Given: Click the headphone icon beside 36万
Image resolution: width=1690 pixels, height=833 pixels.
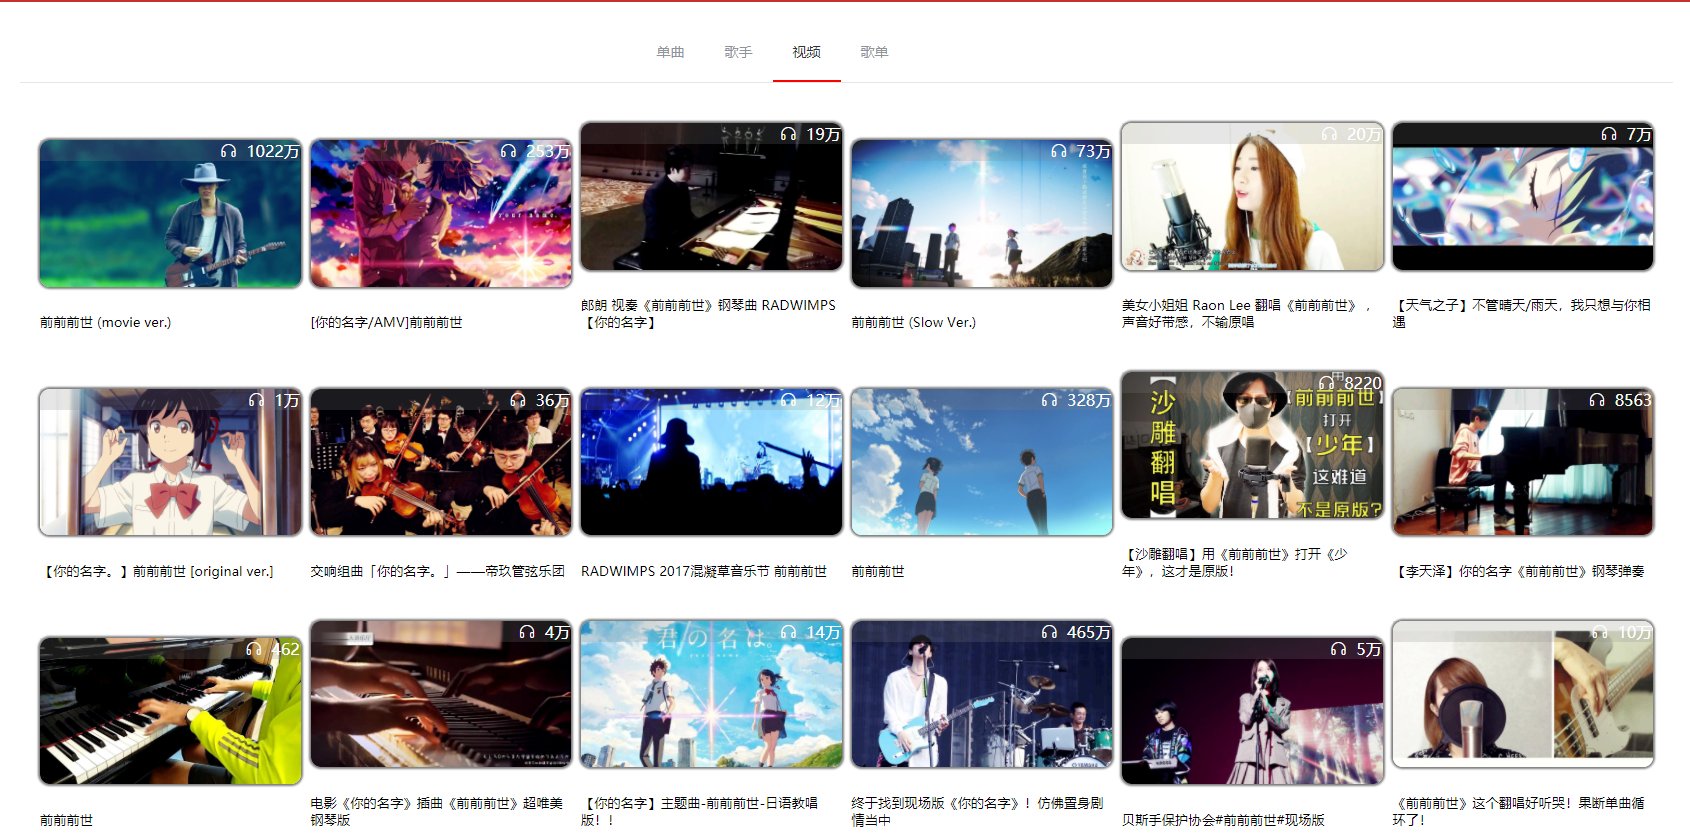Looking at the screenshot, I should 518,400.
